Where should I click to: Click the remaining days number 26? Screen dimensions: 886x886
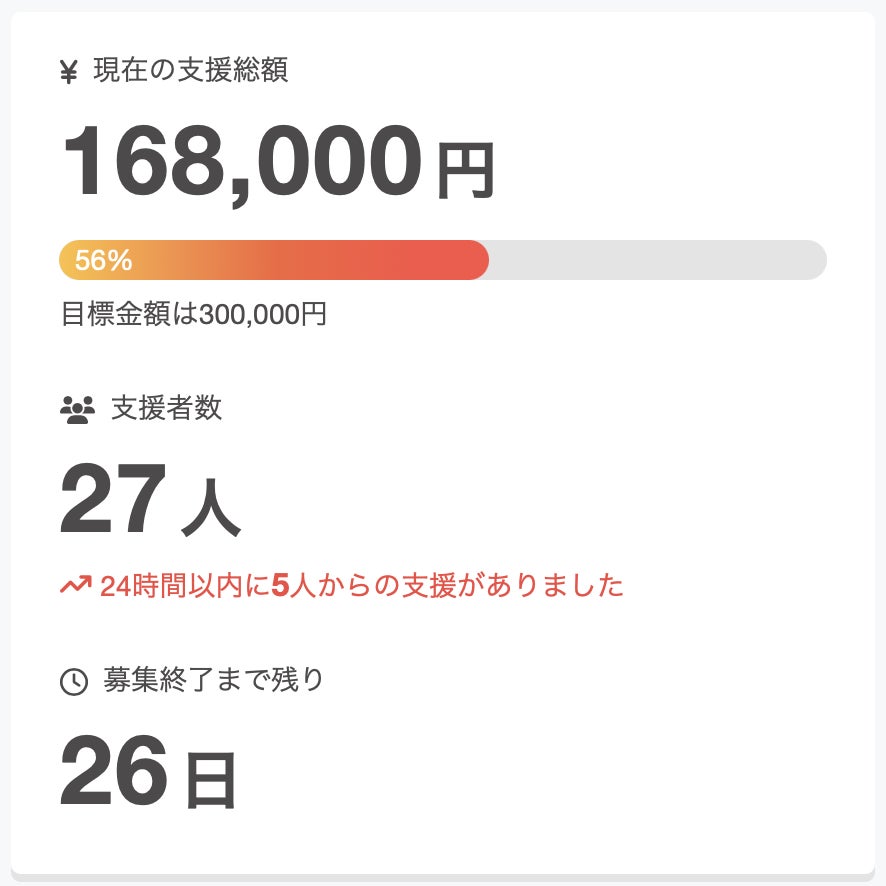point(113,772)
